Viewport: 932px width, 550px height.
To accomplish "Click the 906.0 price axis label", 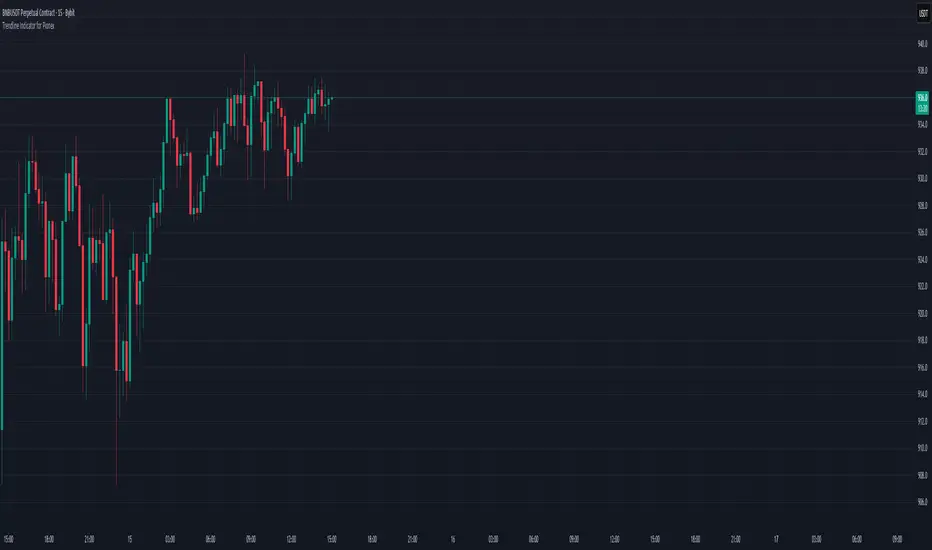I will (x=920, y=502).
